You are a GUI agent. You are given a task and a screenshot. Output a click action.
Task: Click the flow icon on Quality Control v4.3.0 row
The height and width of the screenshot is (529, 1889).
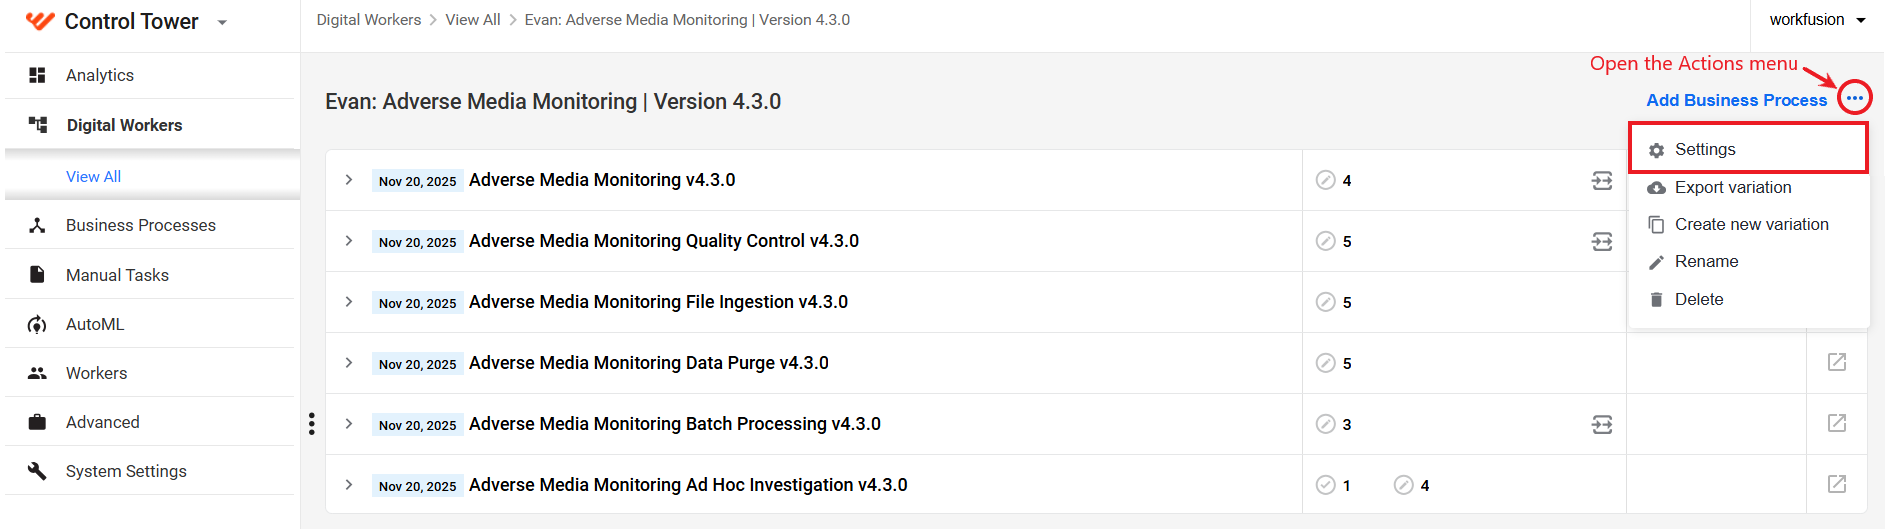(1602, 241)
